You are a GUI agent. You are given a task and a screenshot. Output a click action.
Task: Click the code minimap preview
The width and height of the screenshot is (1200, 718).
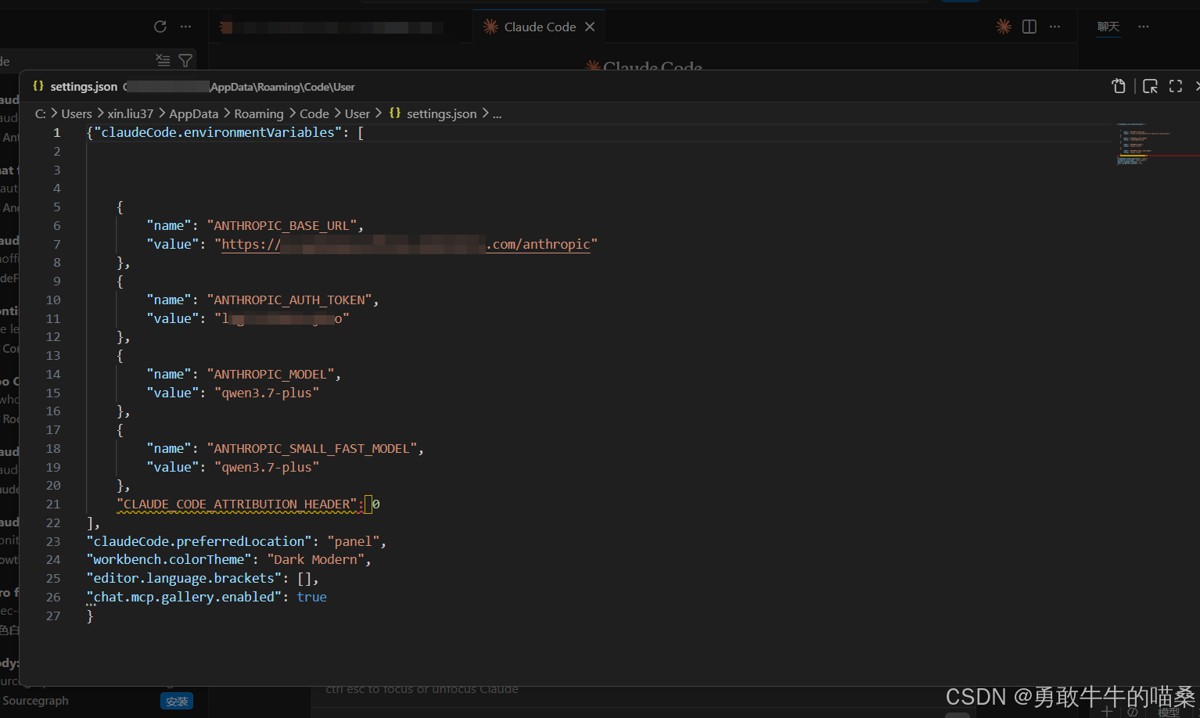1145,145
